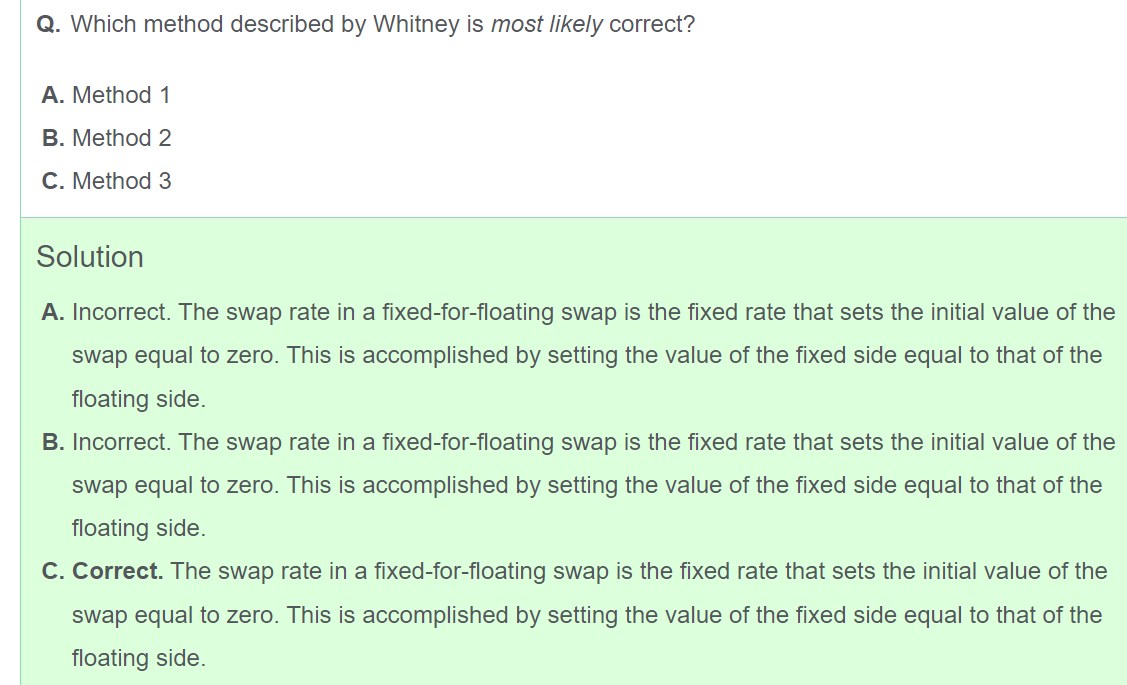Click the bold "Q." question label
1127x685 pixels.
coord(48,25)
